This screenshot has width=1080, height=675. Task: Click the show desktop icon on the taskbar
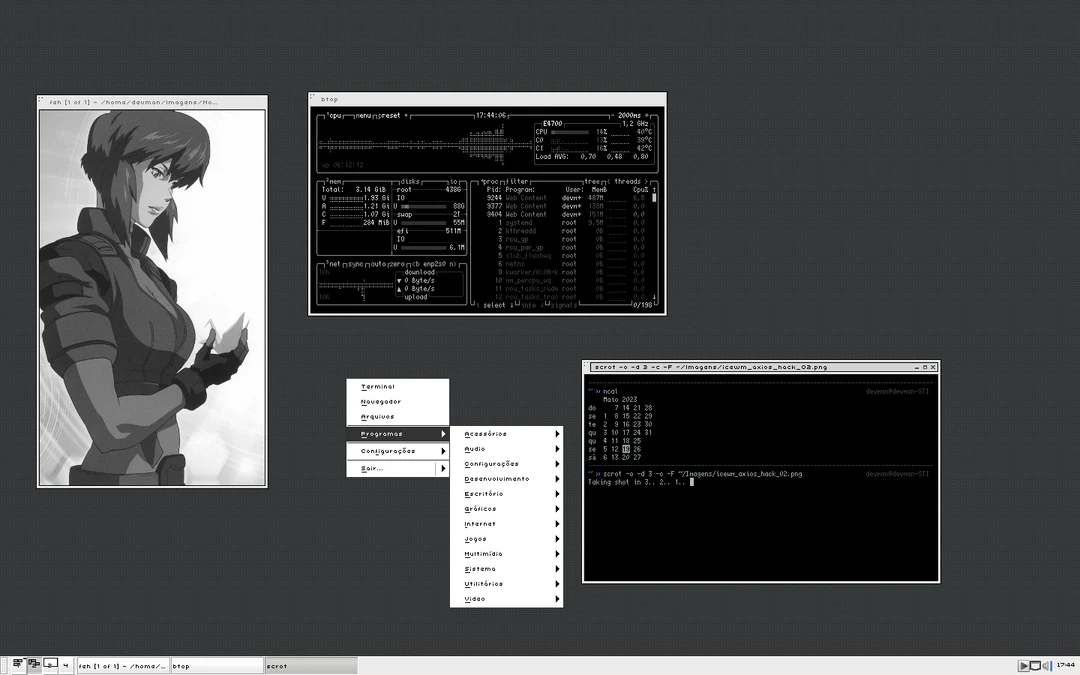tap(50, 665)
